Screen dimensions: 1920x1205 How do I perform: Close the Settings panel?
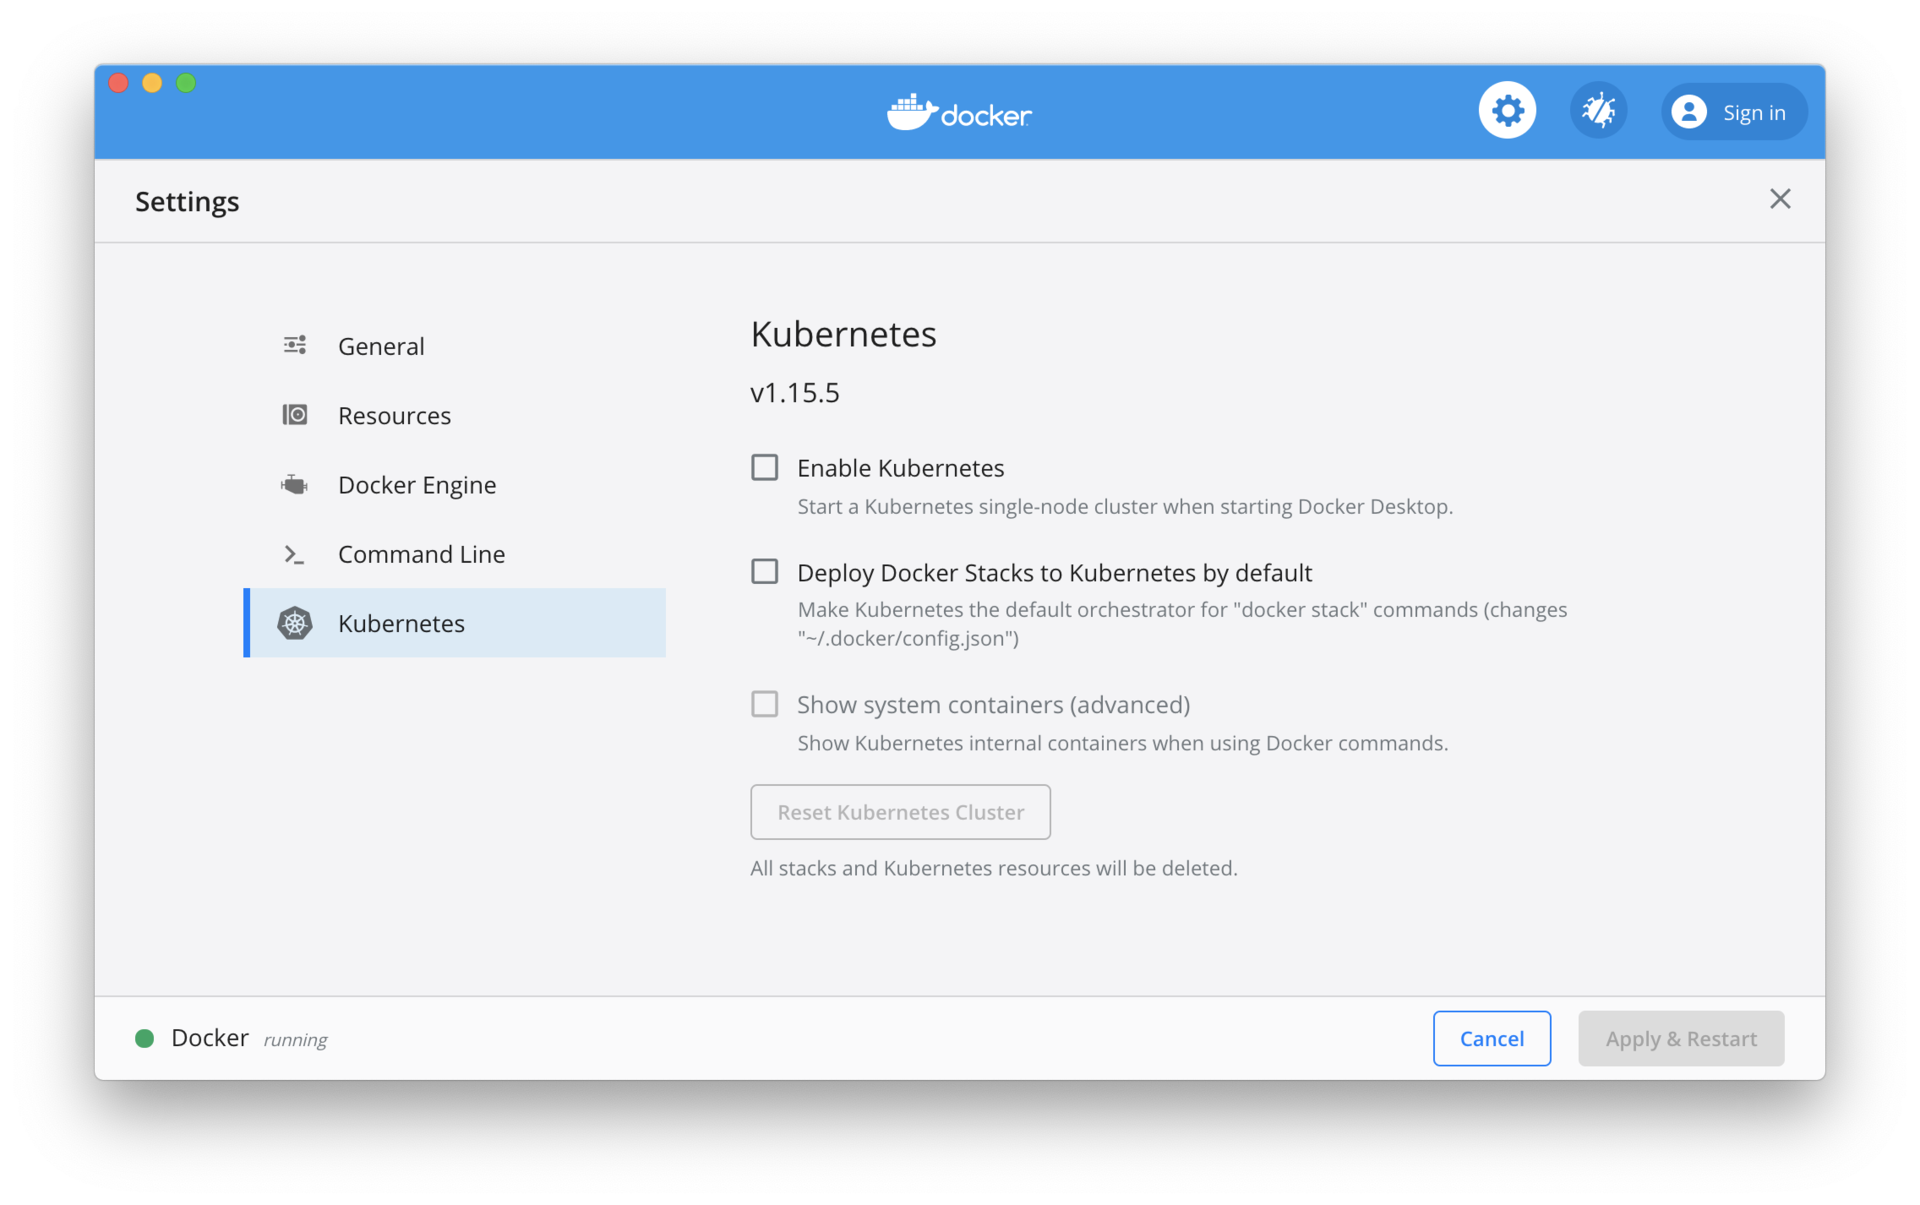(x=1780, y=199)
